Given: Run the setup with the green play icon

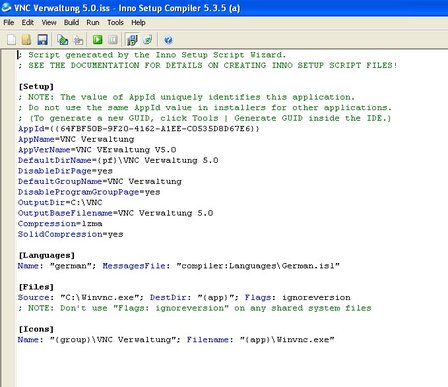Looking at the screenshot, I should coord(98,40).
